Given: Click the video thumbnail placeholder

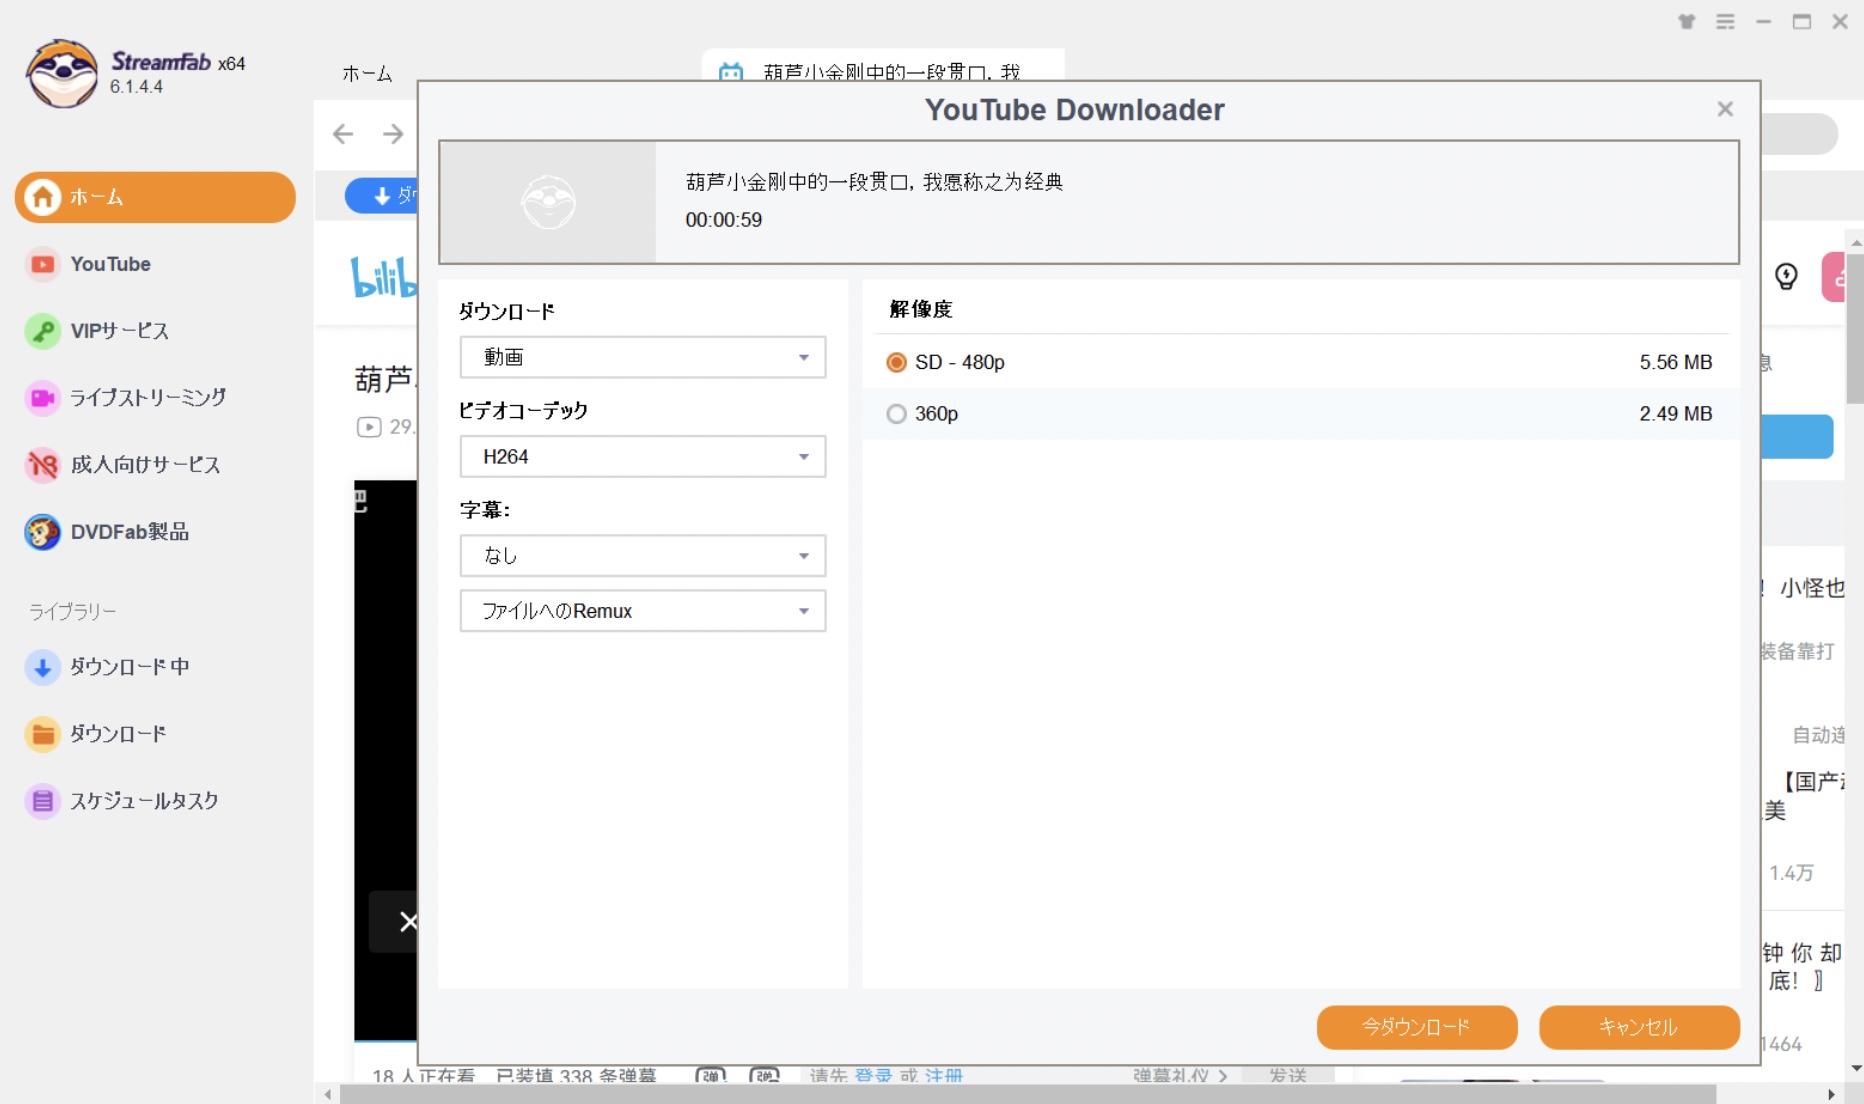Looking at the screenshot, I should click(x=548, y=202).
